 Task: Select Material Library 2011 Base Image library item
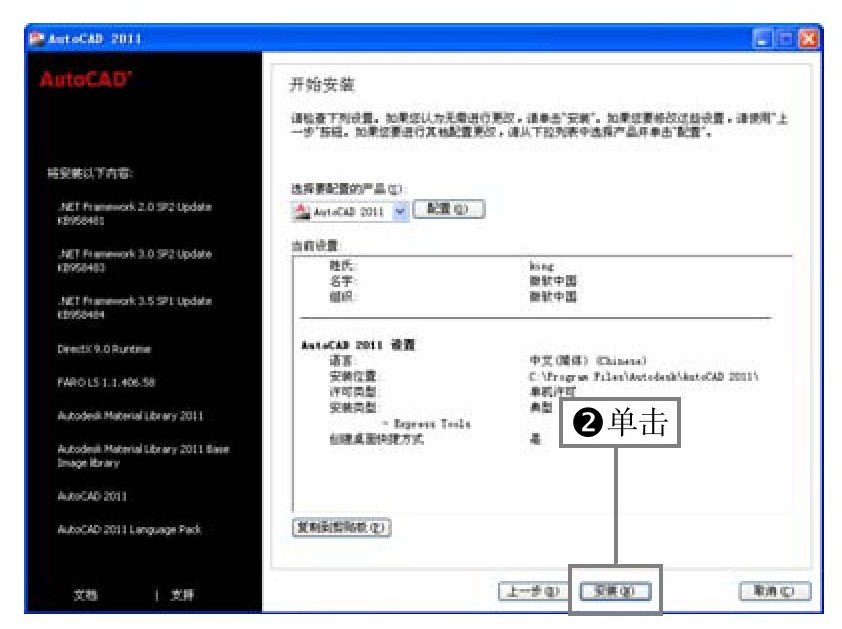[143, 456]
